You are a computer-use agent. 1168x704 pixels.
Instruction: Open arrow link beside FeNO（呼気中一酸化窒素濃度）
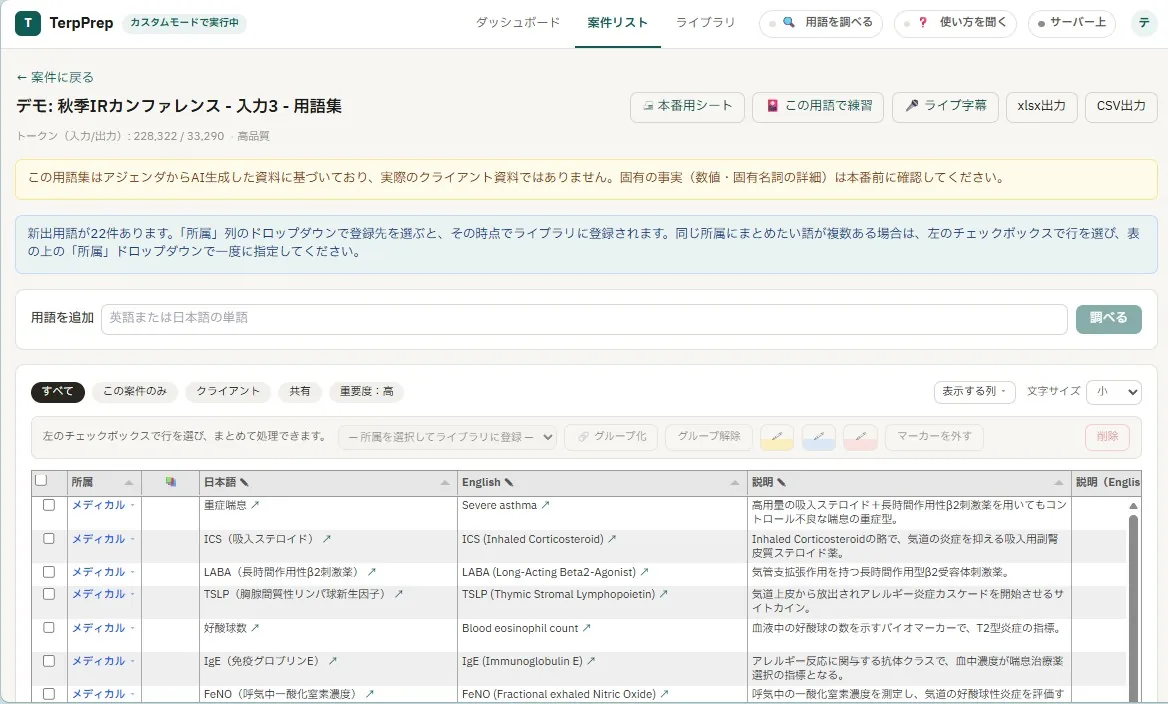[369, 694]
